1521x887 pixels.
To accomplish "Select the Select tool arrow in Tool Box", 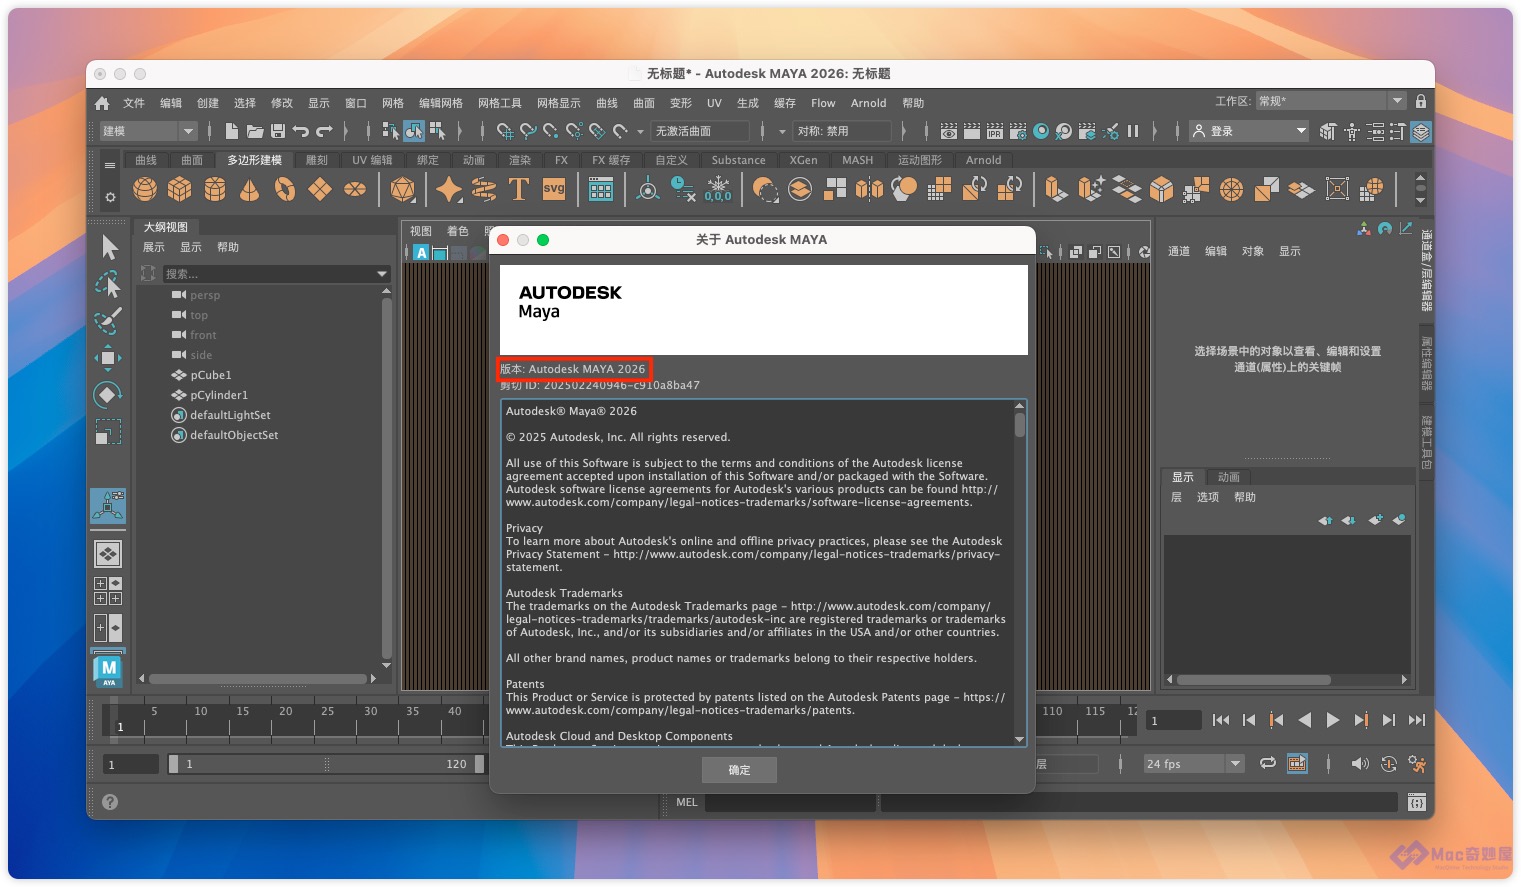I will [x=109, y=247].
